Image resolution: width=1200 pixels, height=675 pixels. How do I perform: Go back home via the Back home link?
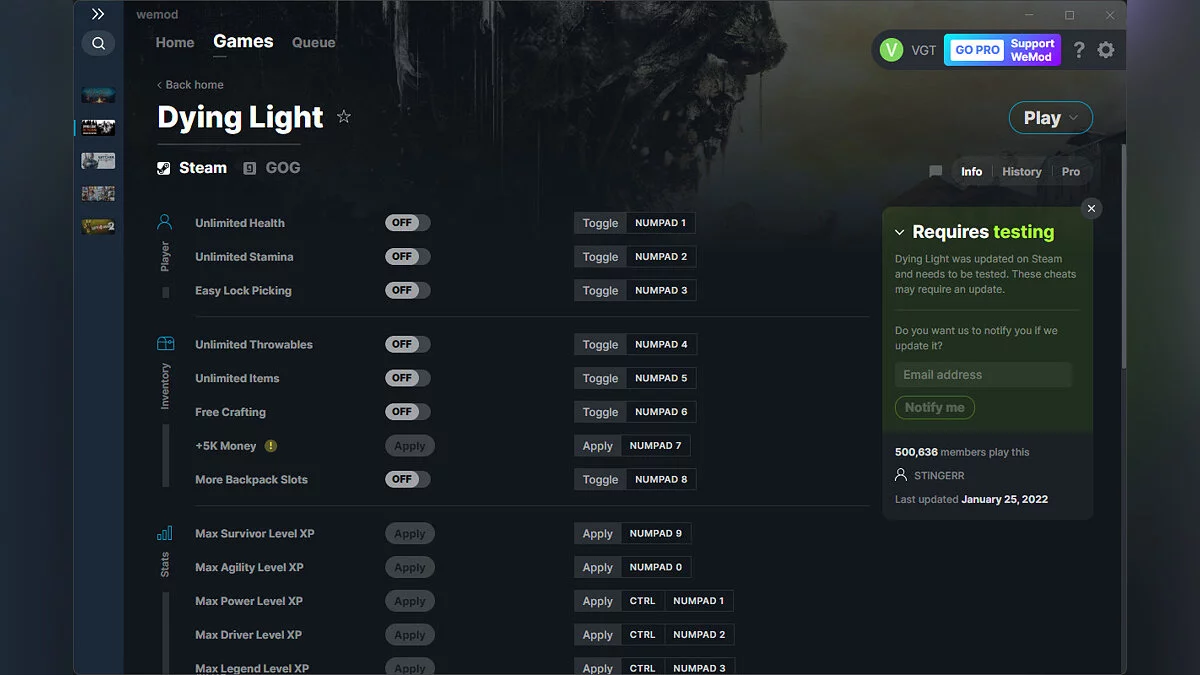click(189, 84)
